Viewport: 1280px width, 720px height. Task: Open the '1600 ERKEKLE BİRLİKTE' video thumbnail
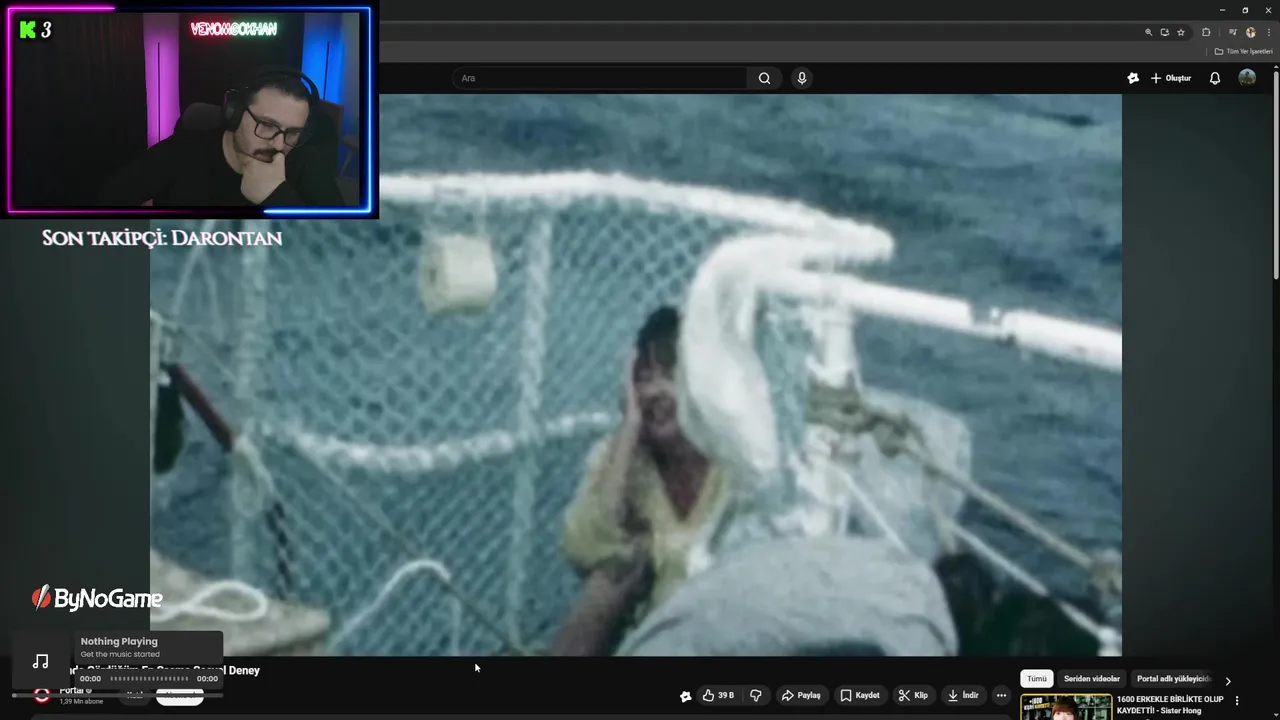(1065, 707)
